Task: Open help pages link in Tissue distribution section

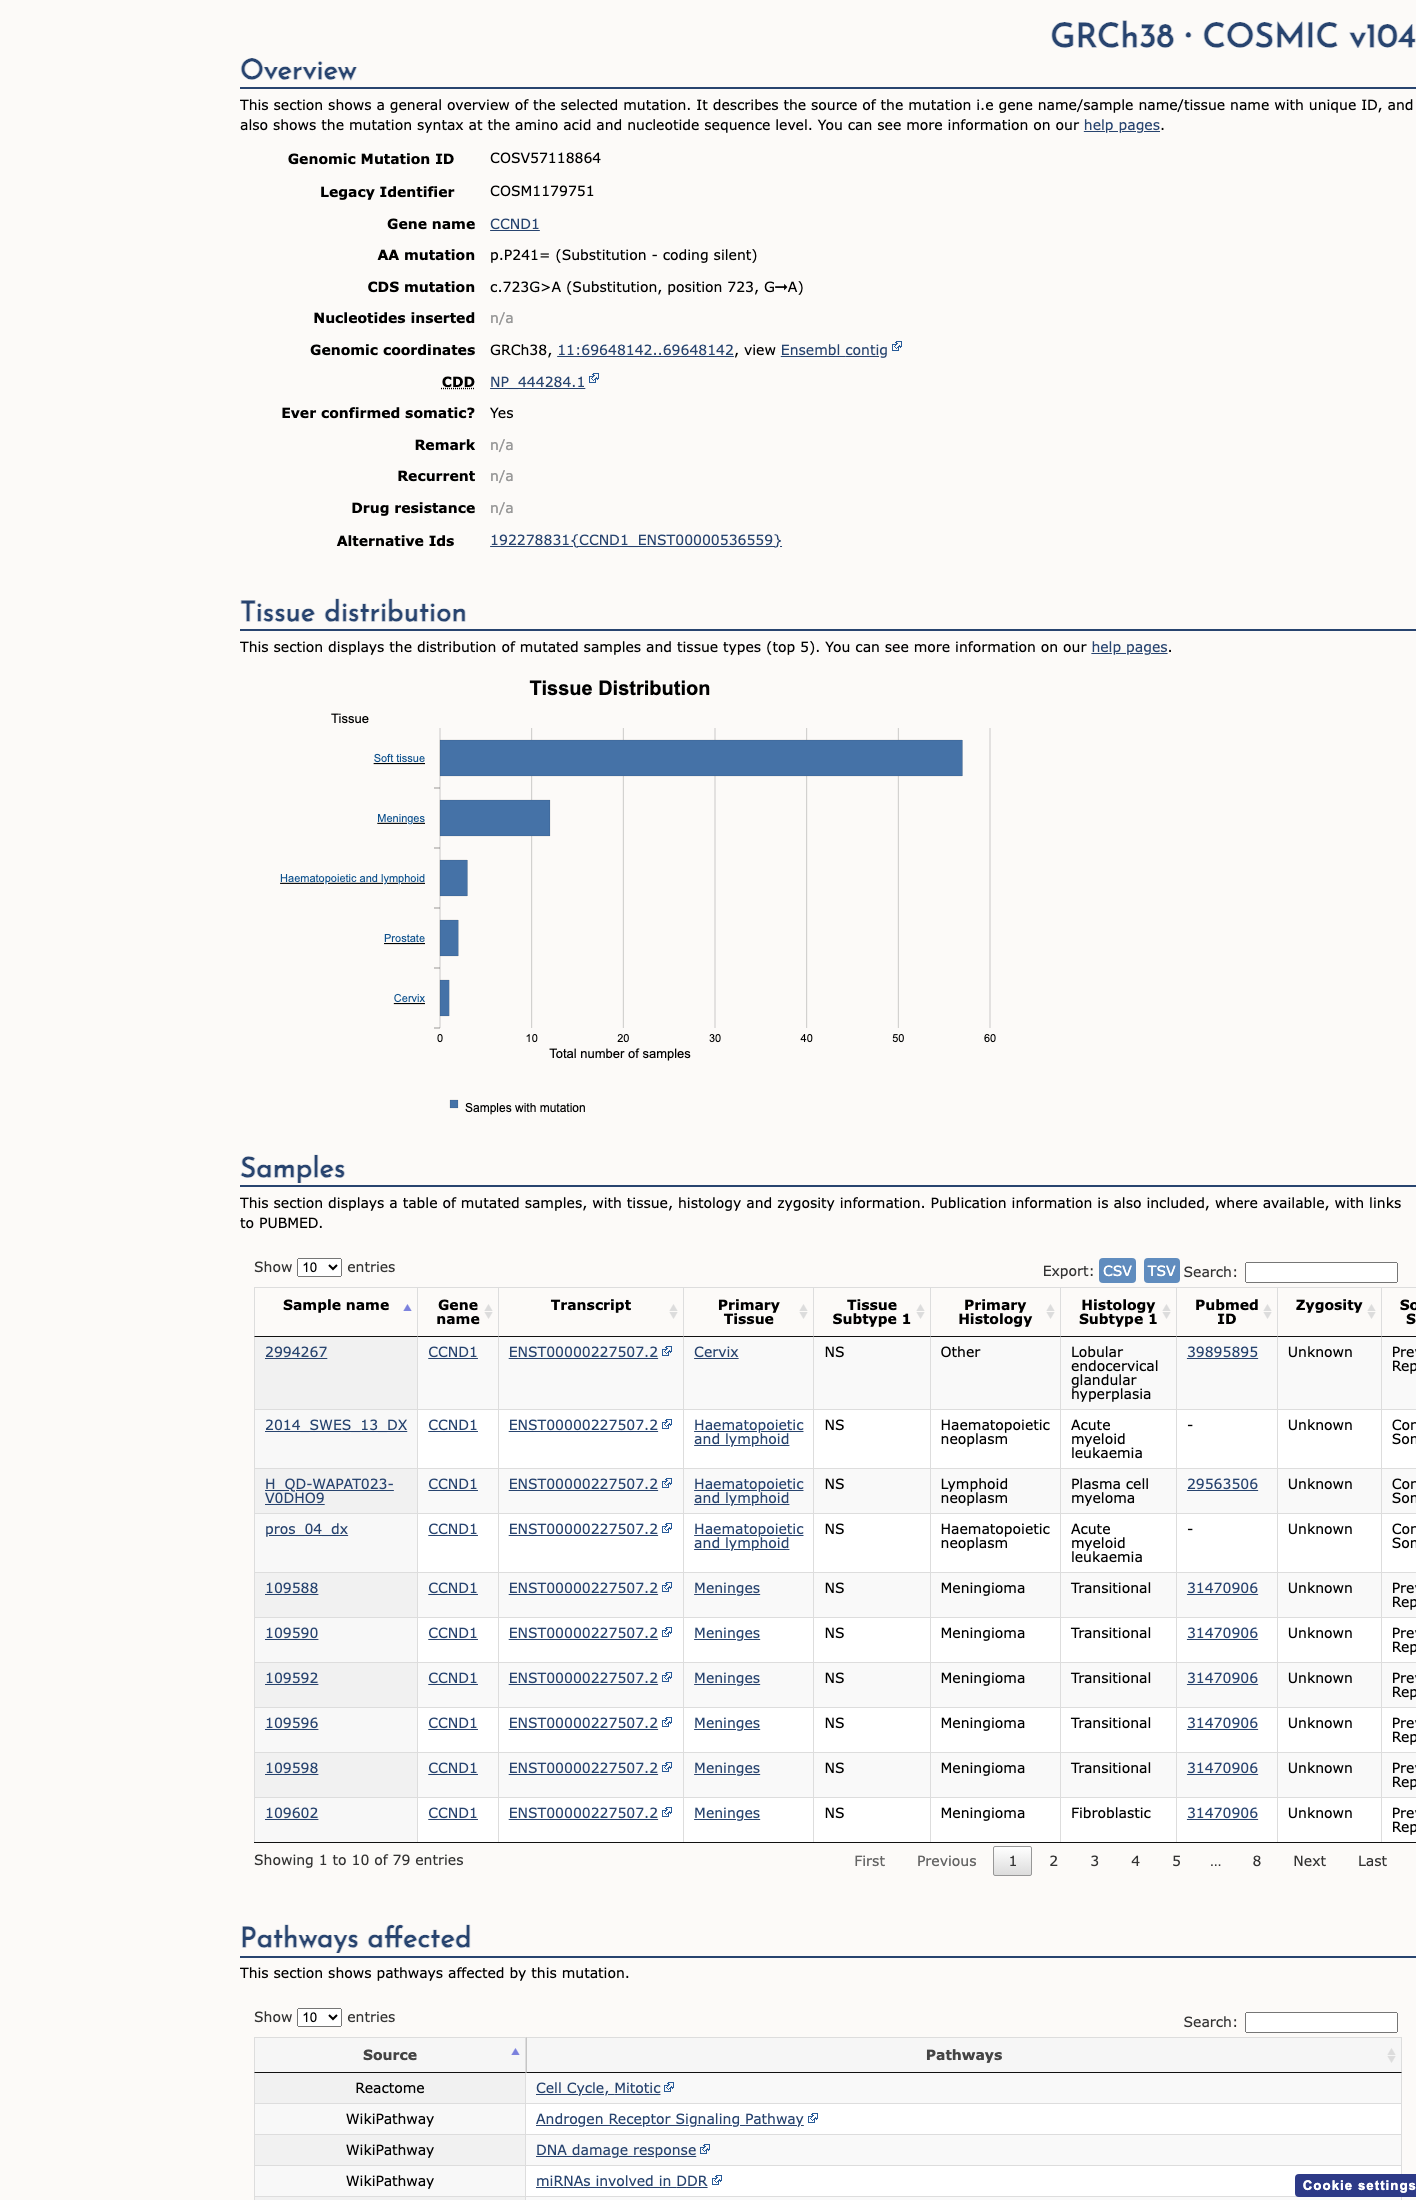Action: point(1129,647)
